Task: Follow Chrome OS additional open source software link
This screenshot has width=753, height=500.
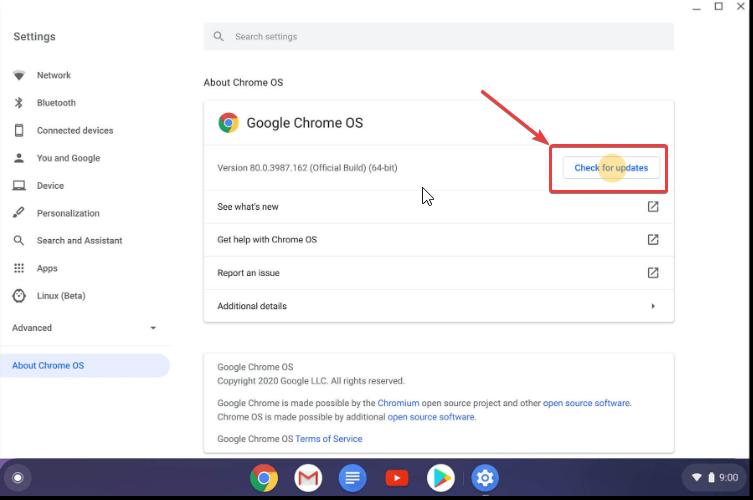Action: 431,417
